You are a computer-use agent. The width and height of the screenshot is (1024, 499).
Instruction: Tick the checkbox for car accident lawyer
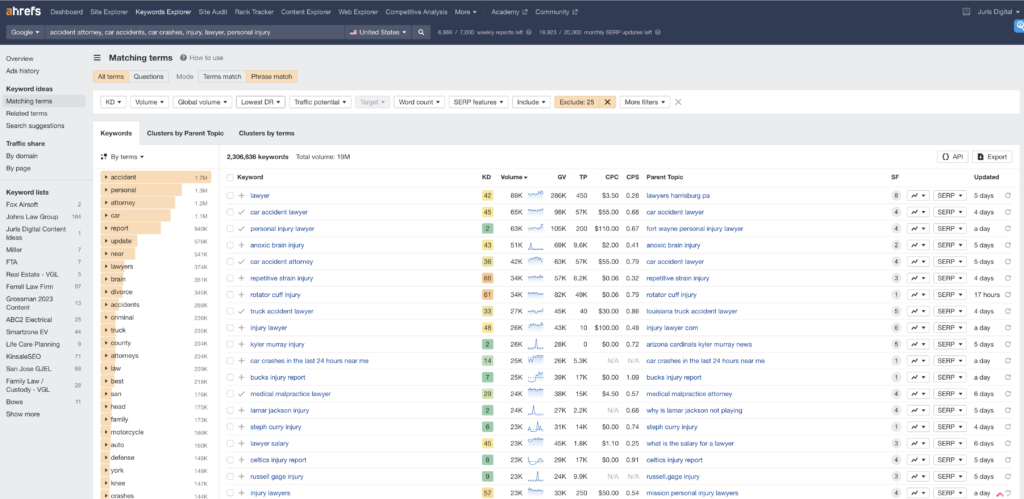coord(230,212)
